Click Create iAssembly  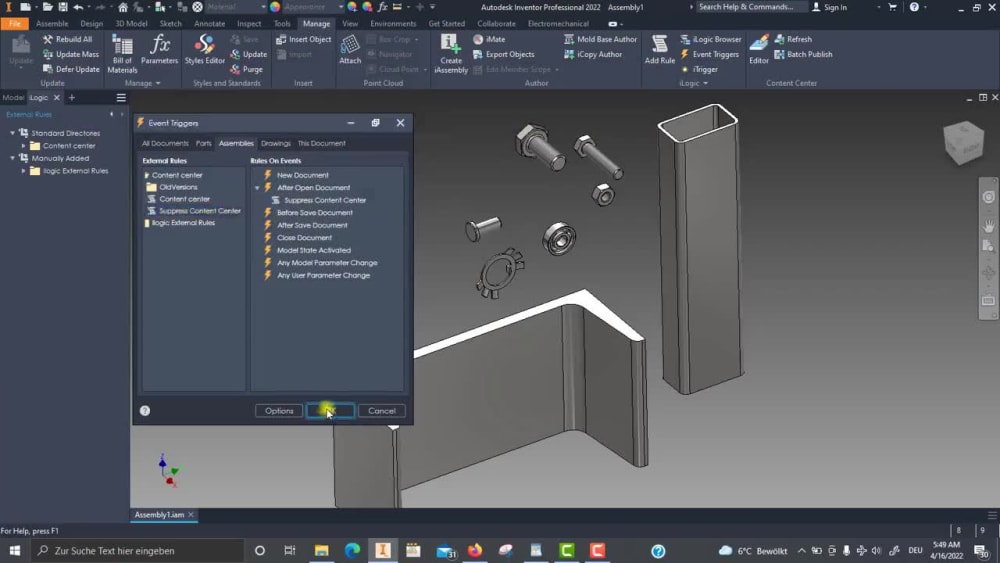[x=451, y=54]
